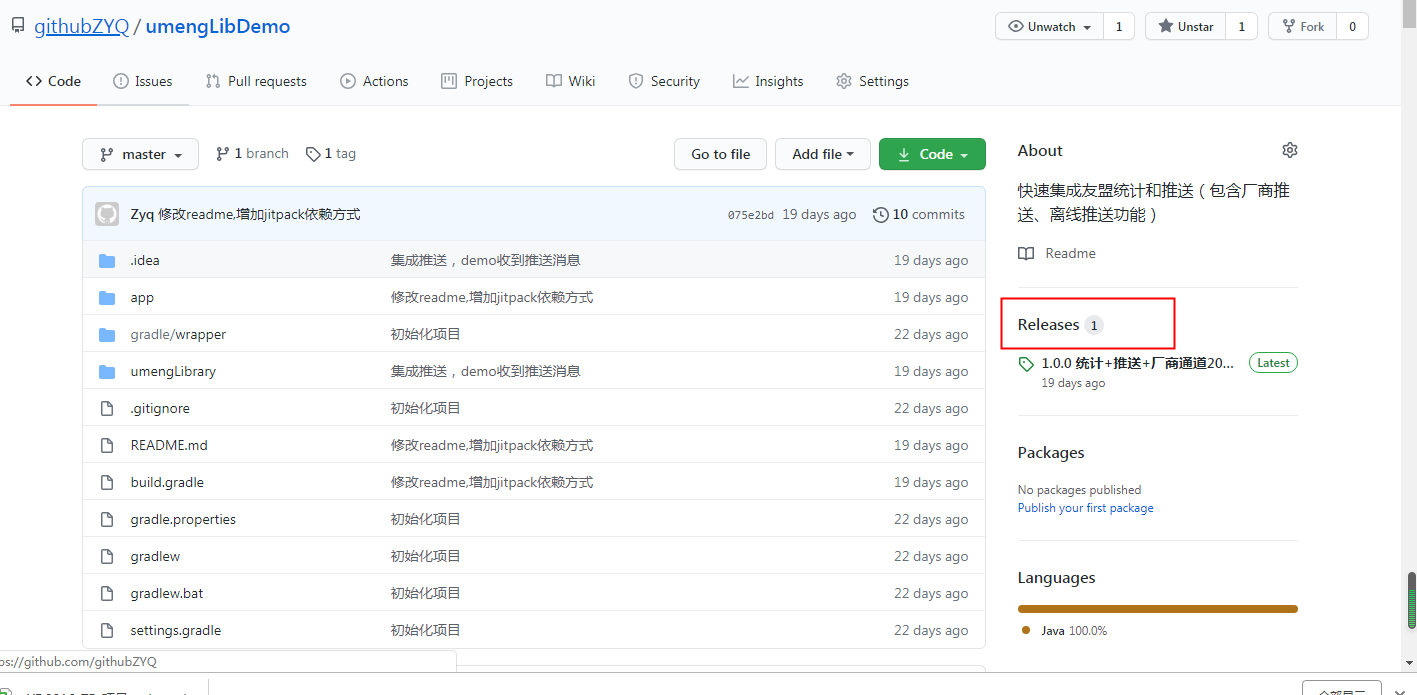Screen dimensions: 1417x695
Task: Click the Unwatch button
Action: point(1049,27)
